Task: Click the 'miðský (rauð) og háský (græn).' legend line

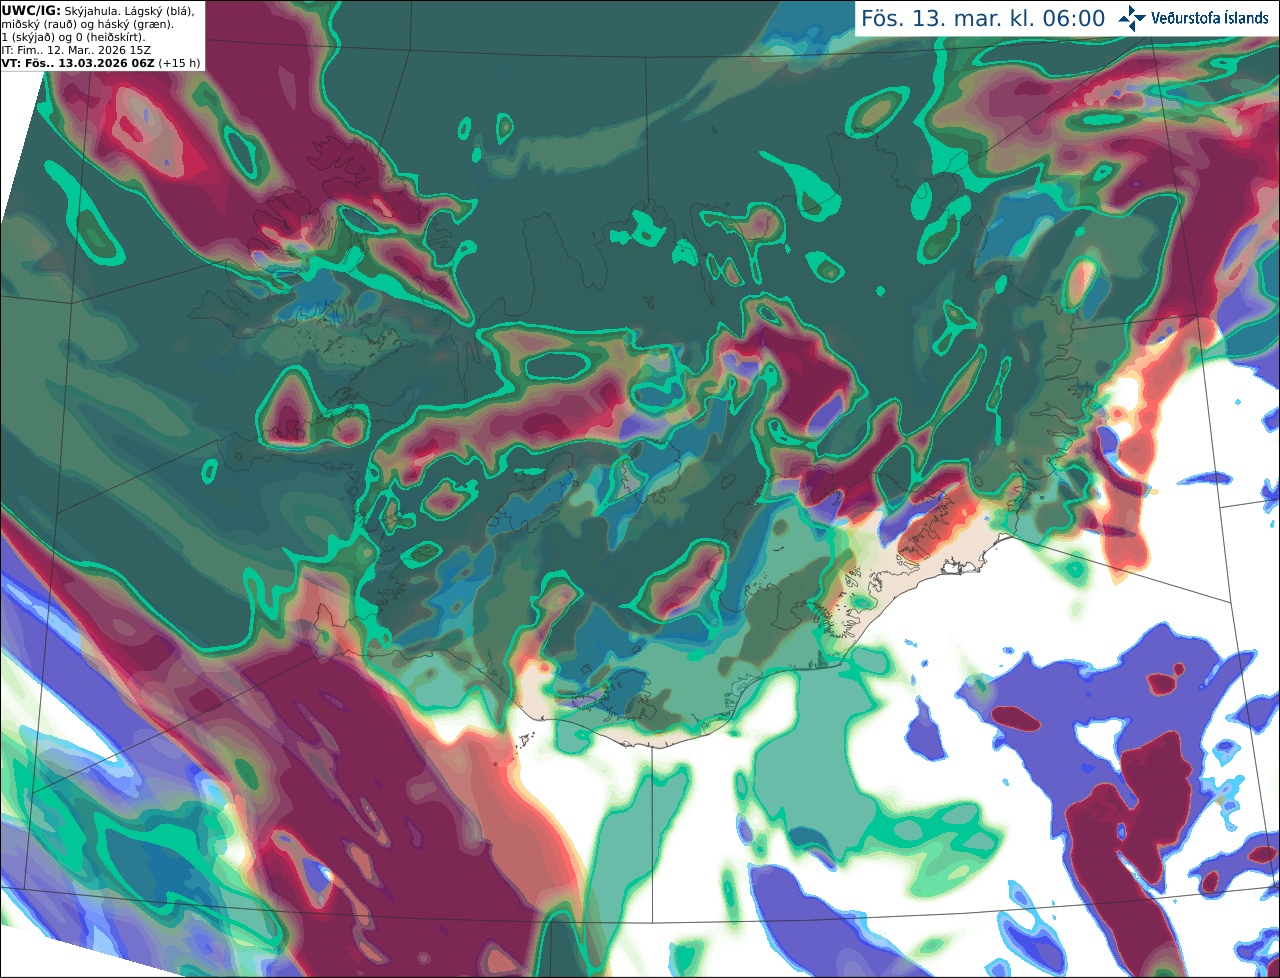Action: tap(87, 24)
